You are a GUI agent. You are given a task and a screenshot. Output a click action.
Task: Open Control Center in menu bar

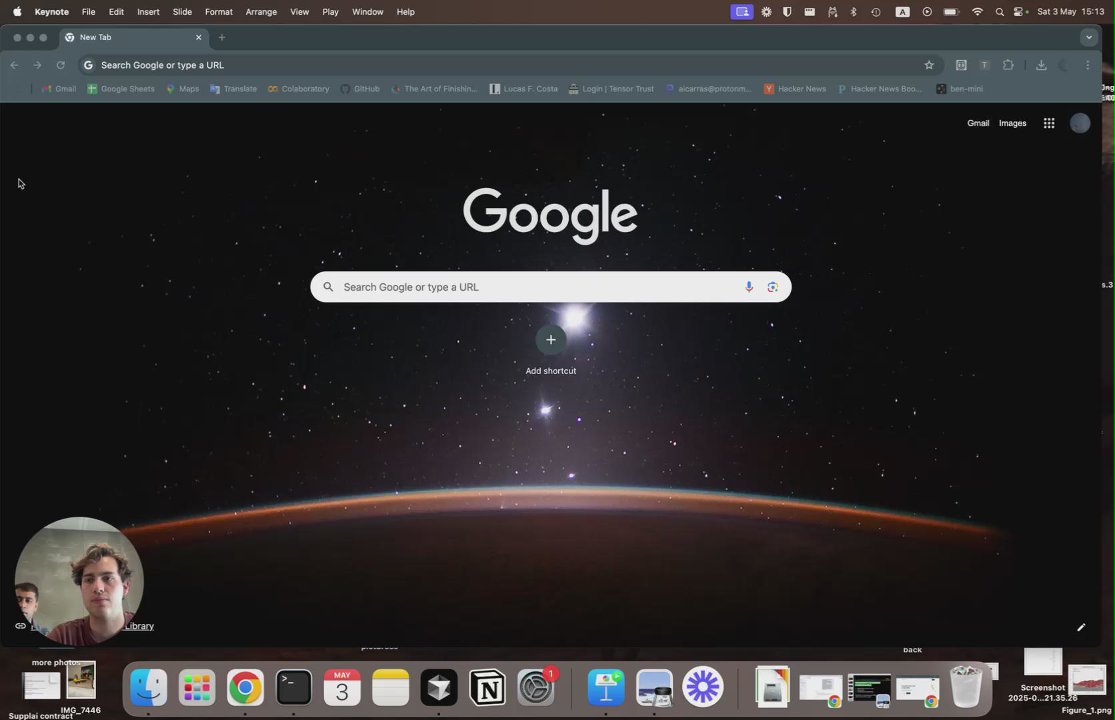pos(1020,11)
